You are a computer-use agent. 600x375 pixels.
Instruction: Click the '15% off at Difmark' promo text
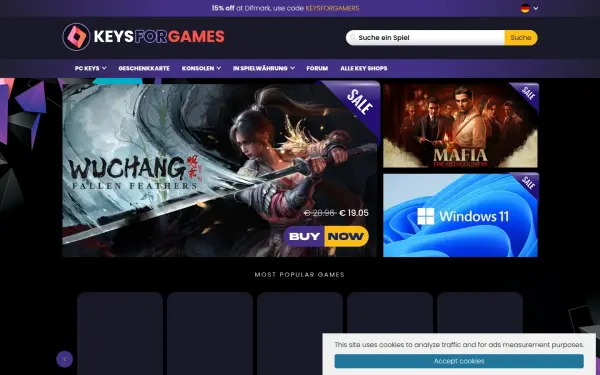[258, 8]
